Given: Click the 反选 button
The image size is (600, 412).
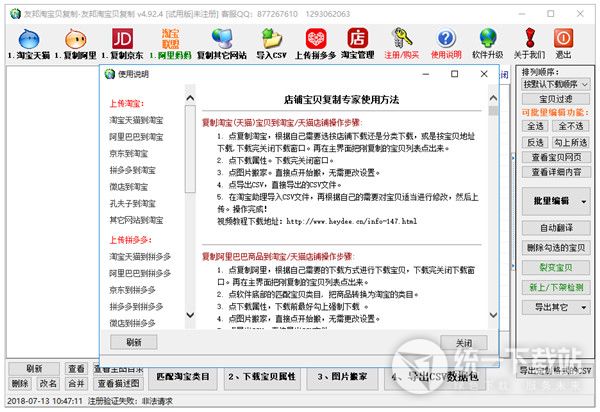Looking at the screenshot, I should (x=535, y=143).
